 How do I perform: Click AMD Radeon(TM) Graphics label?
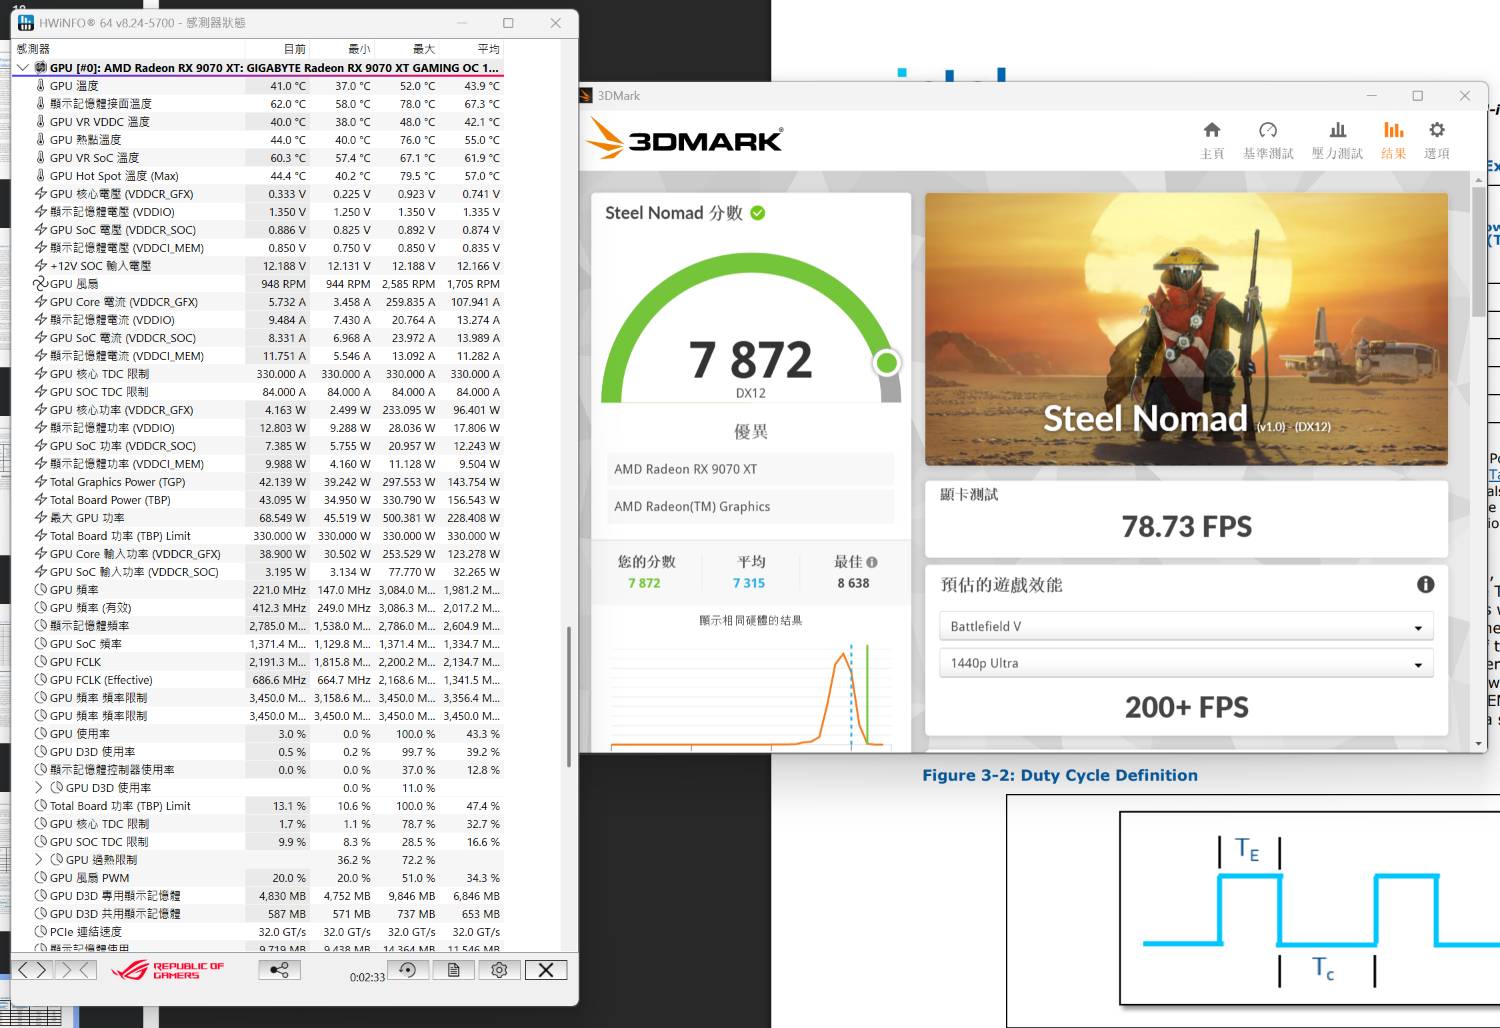click(x=692, y=507)
